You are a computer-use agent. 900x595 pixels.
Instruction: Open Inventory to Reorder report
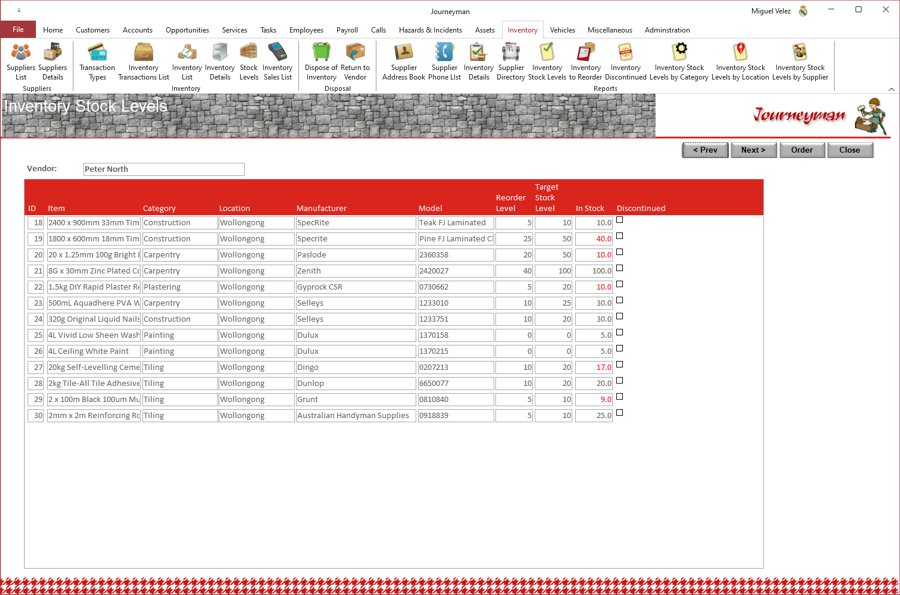pyautogui.click(x=585, y=62)
